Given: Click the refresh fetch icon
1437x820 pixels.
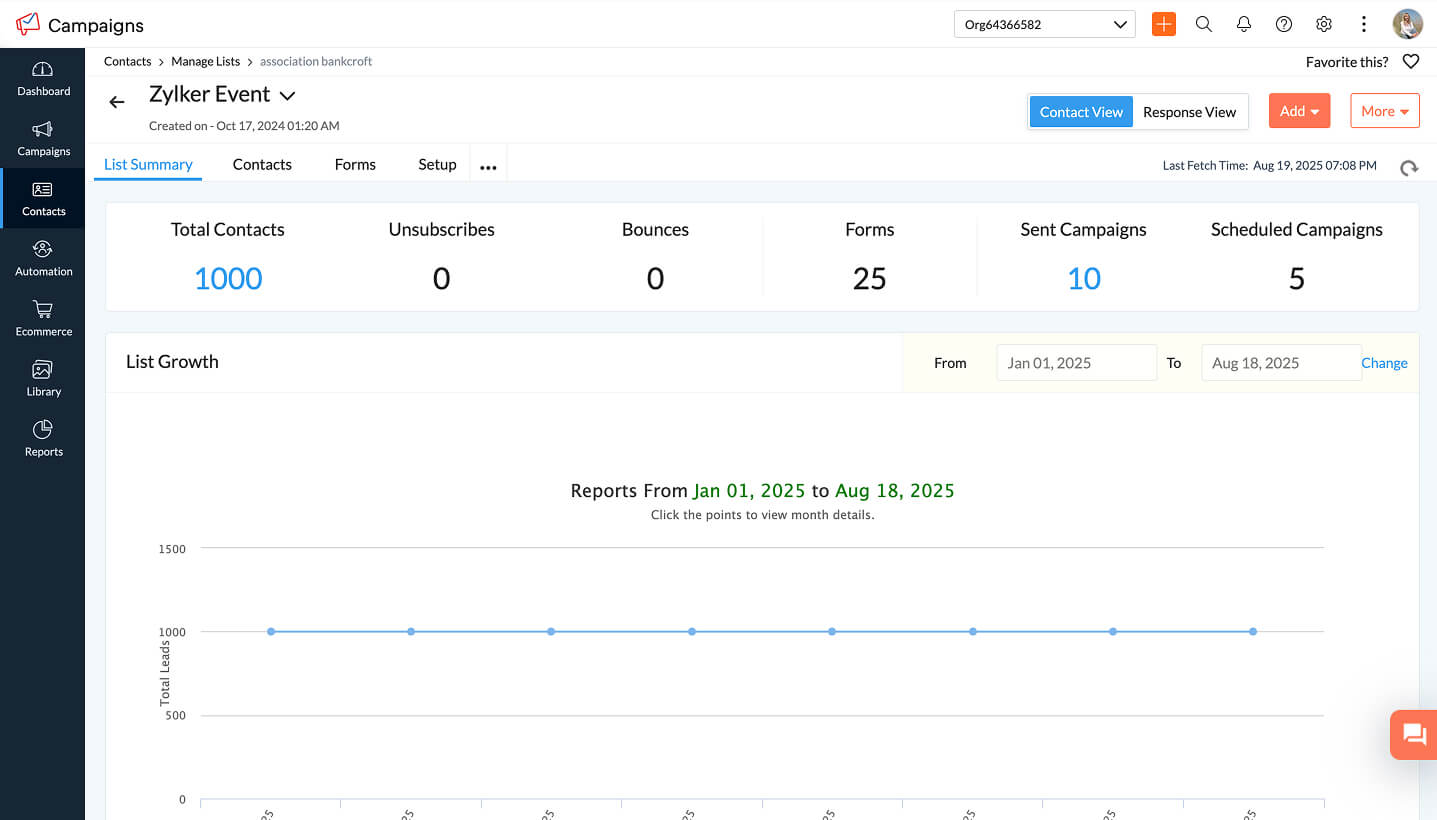Looking at the screenshot, I should click(1409, 167).
